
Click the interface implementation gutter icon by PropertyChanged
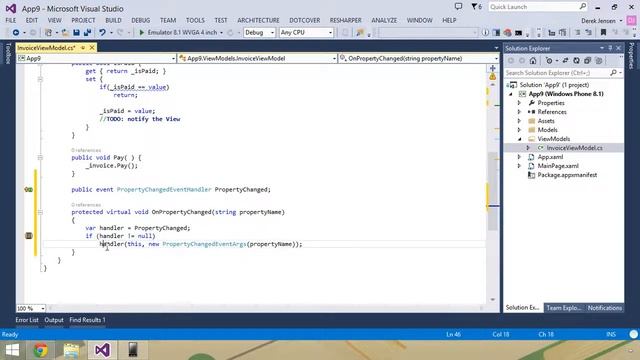point(29,189)
